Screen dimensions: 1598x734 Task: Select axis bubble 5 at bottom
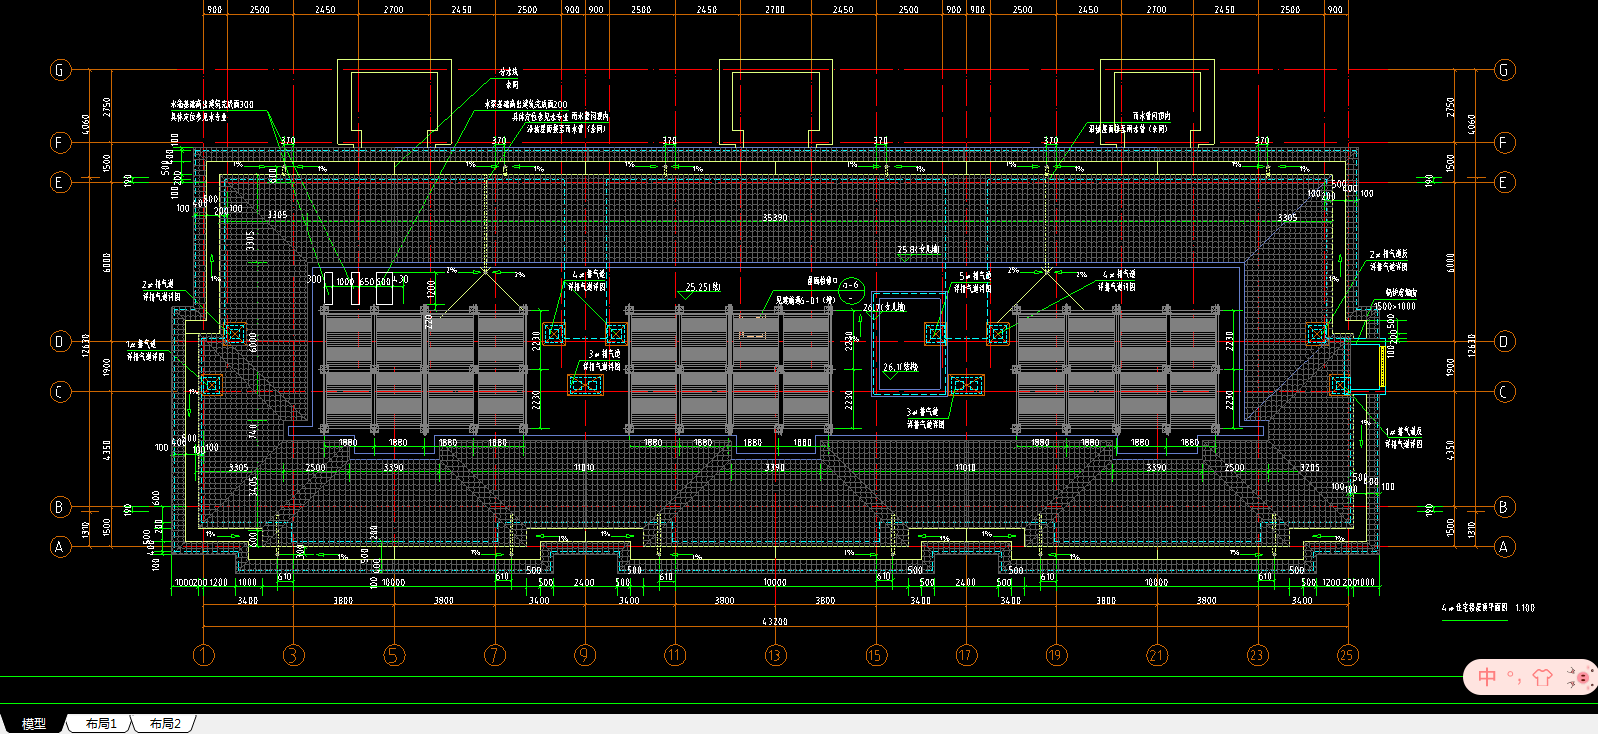[394, 655]
